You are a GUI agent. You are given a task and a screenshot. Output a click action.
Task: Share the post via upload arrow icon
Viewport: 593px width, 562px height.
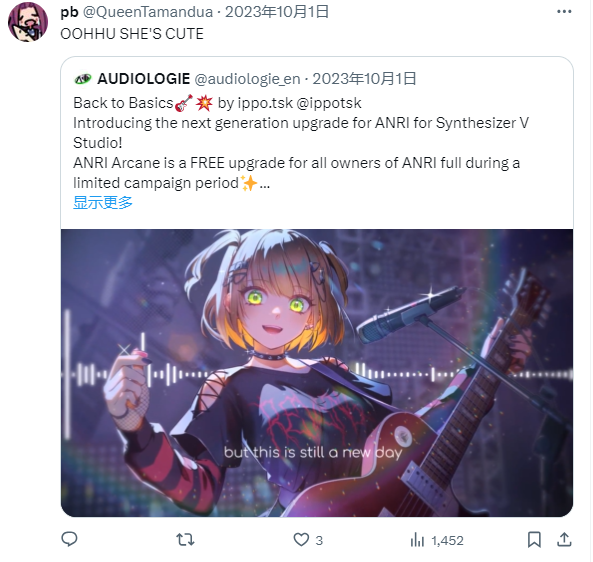[564, 539]
